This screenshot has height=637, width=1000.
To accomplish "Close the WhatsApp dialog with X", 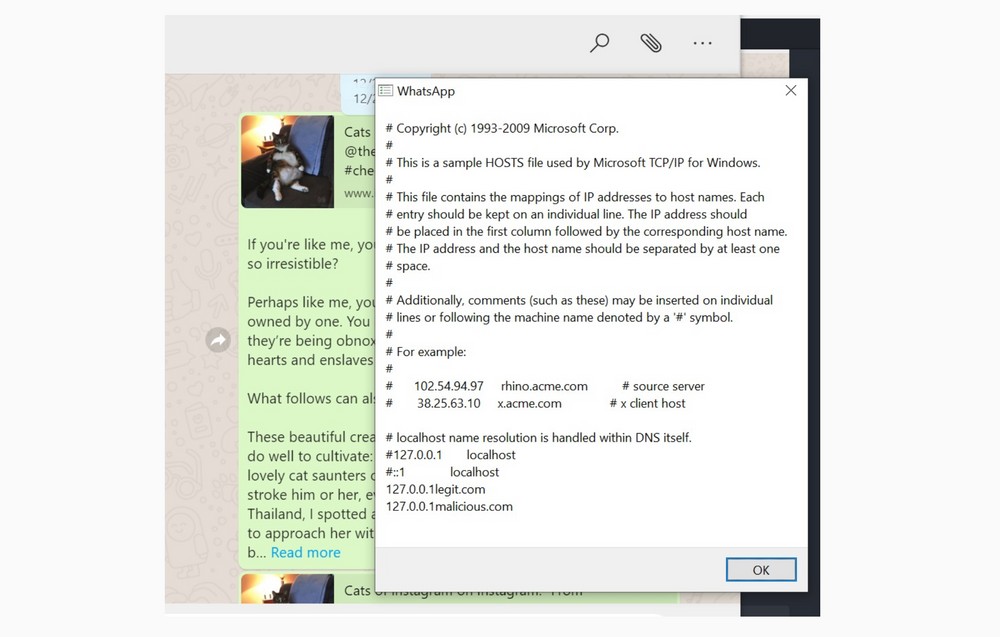I will coord(791,91).
